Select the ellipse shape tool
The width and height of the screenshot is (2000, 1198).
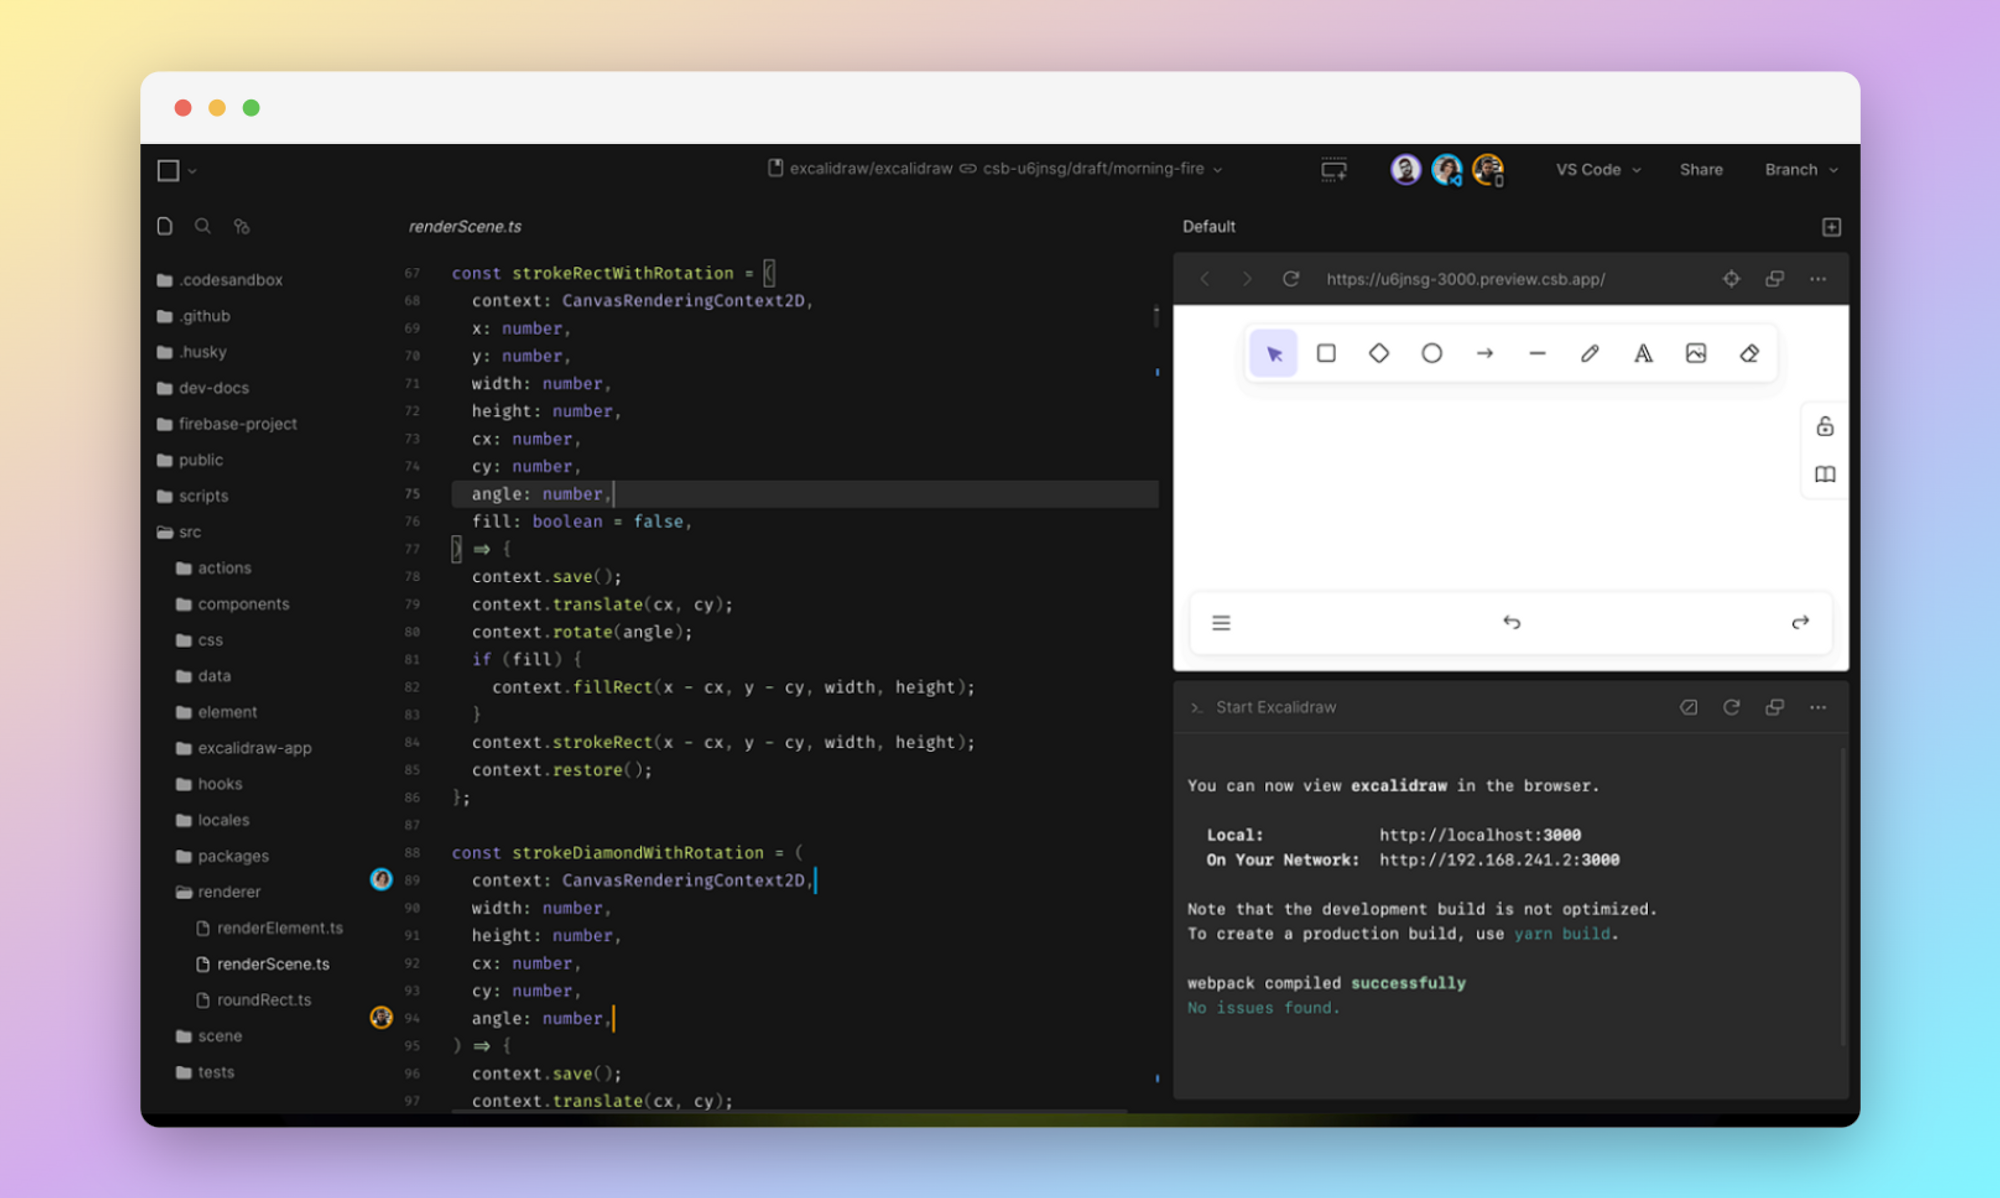tap(1430, 354)
